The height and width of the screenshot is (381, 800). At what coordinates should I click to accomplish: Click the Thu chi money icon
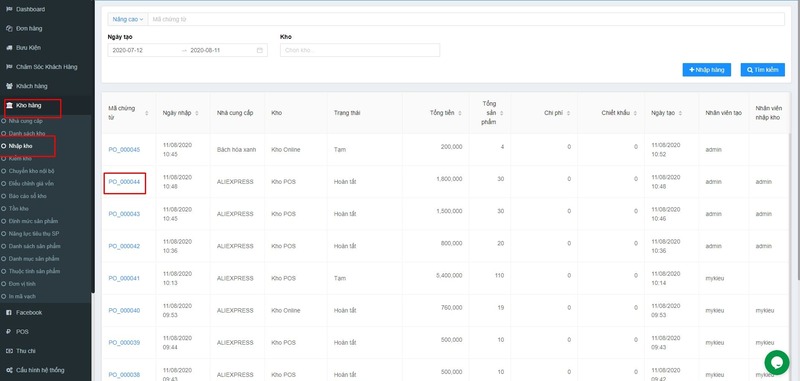point(9,351)
